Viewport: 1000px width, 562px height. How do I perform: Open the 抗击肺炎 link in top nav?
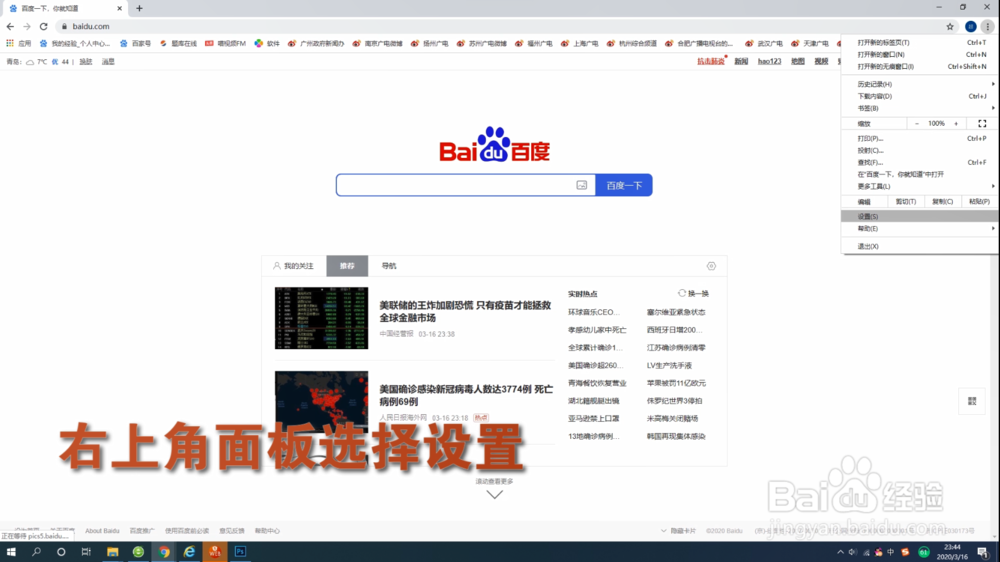[x=710, y=61]
